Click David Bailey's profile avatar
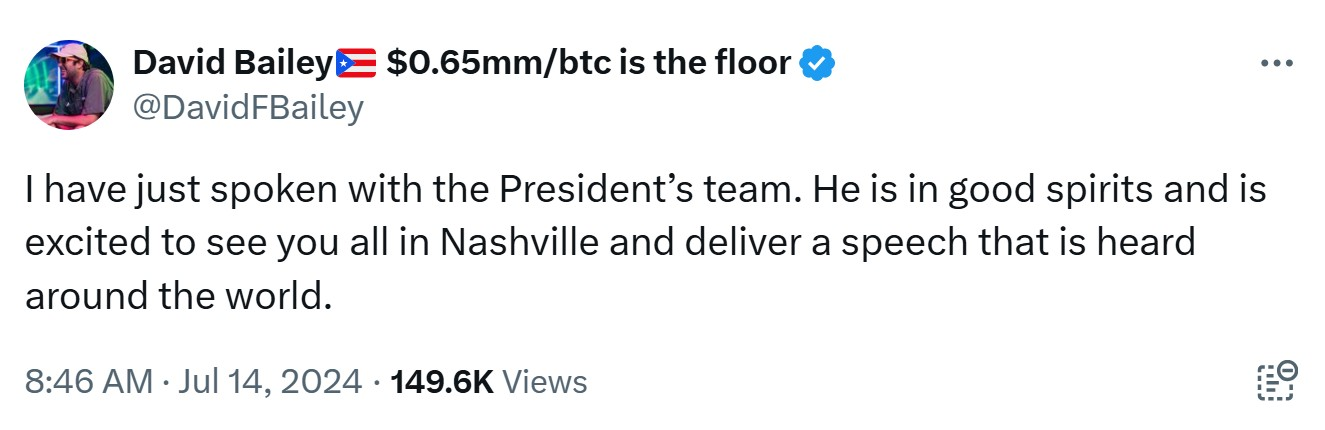Image resolution: width=1325 pixels, height=430 pixels. pyautogui.click(x=69, y=85)
